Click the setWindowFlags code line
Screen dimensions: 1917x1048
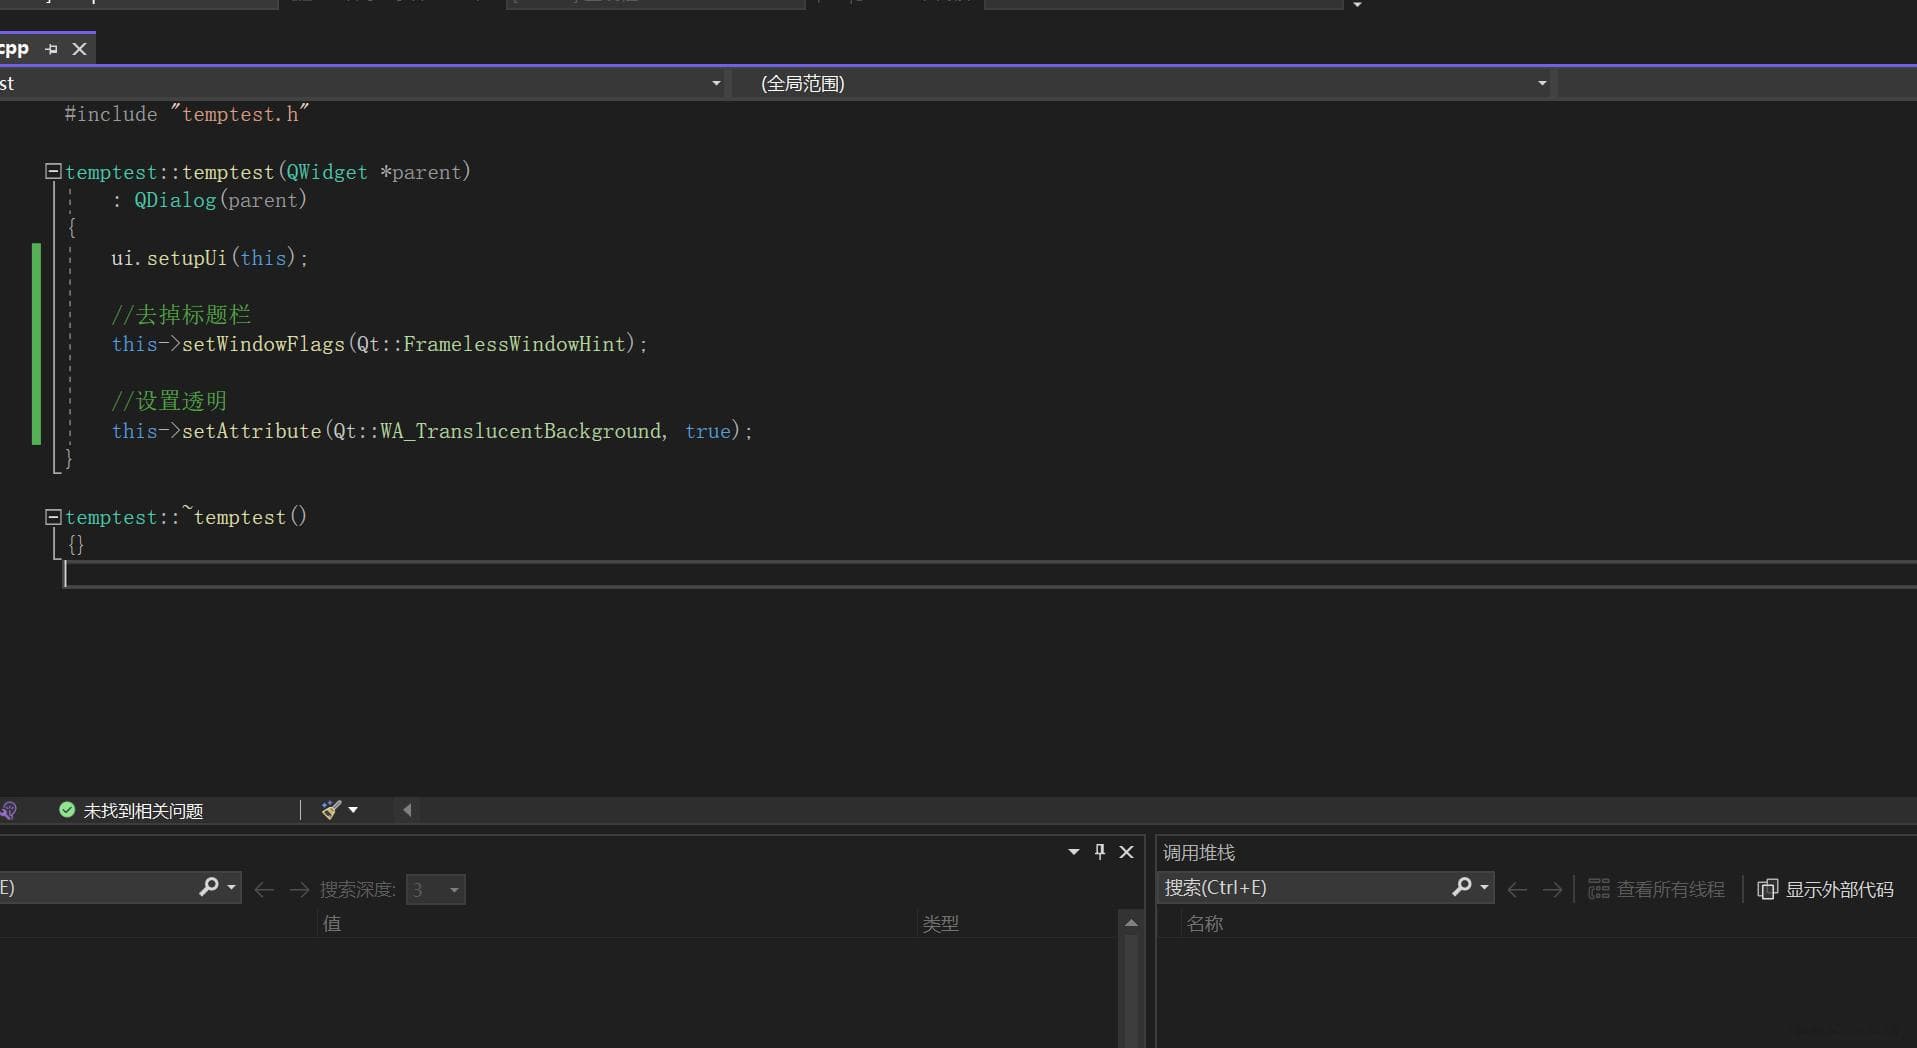click(380, 344)
